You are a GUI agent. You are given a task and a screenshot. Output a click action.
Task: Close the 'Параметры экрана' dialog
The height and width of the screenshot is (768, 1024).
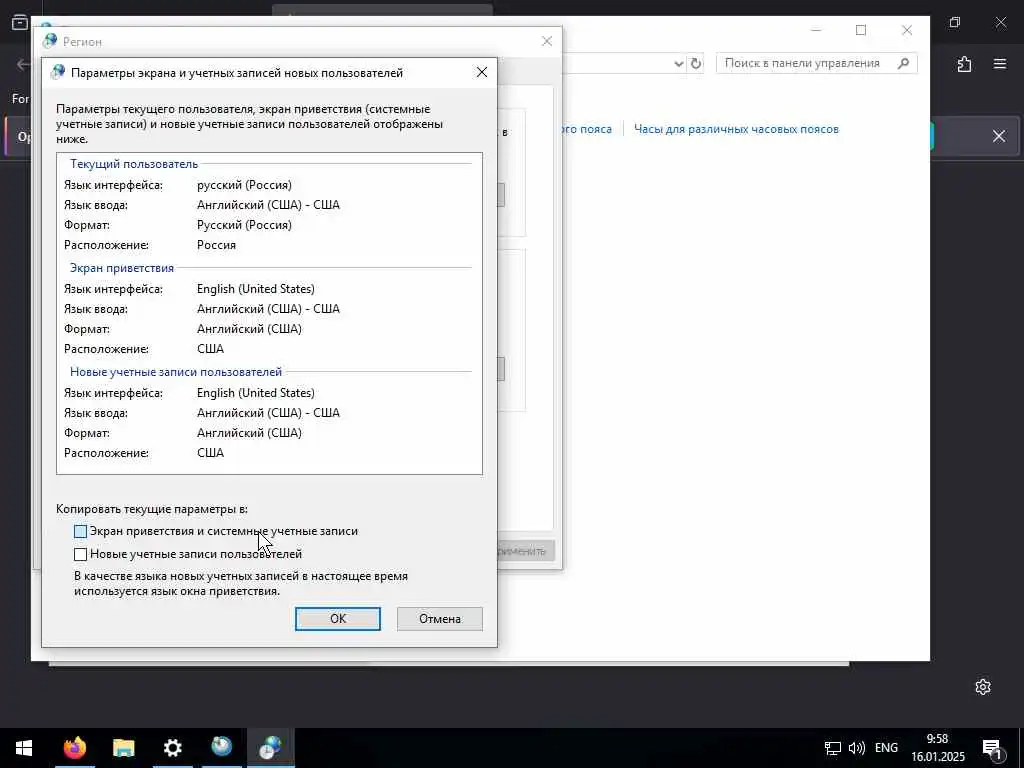482,72
